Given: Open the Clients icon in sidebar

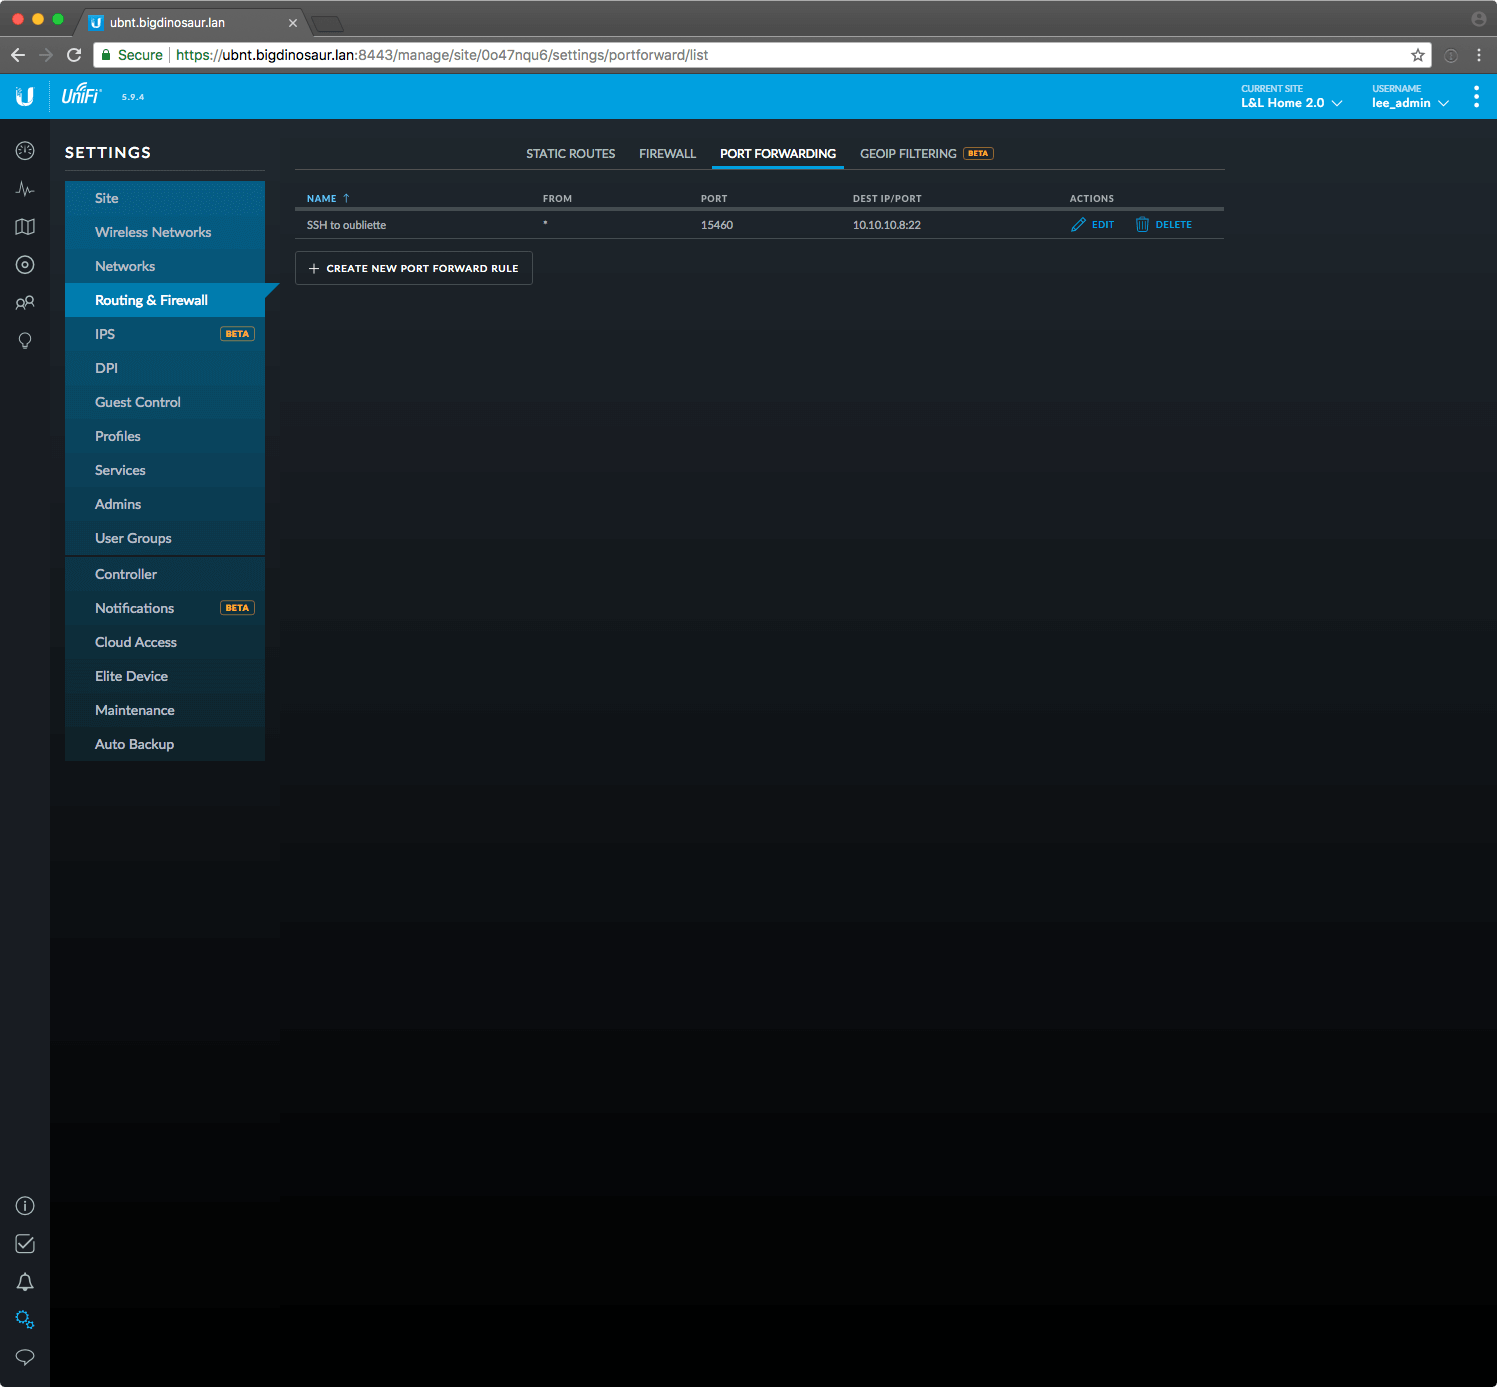Looking at the screenshot, I should point(25,303).
